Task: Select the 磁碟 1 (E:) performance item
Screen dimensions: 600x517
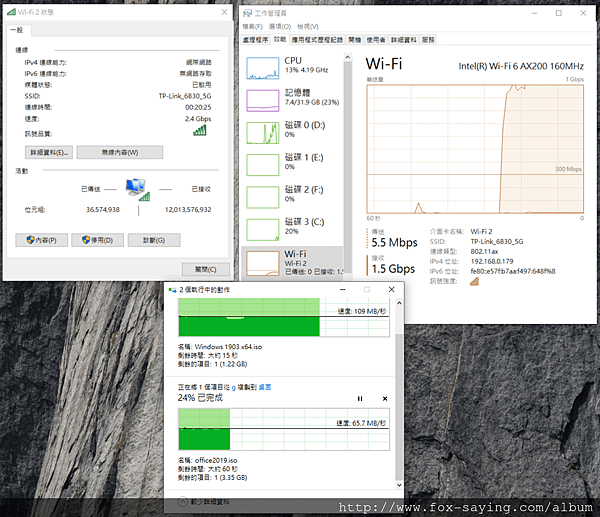Action: click(293, 165)
